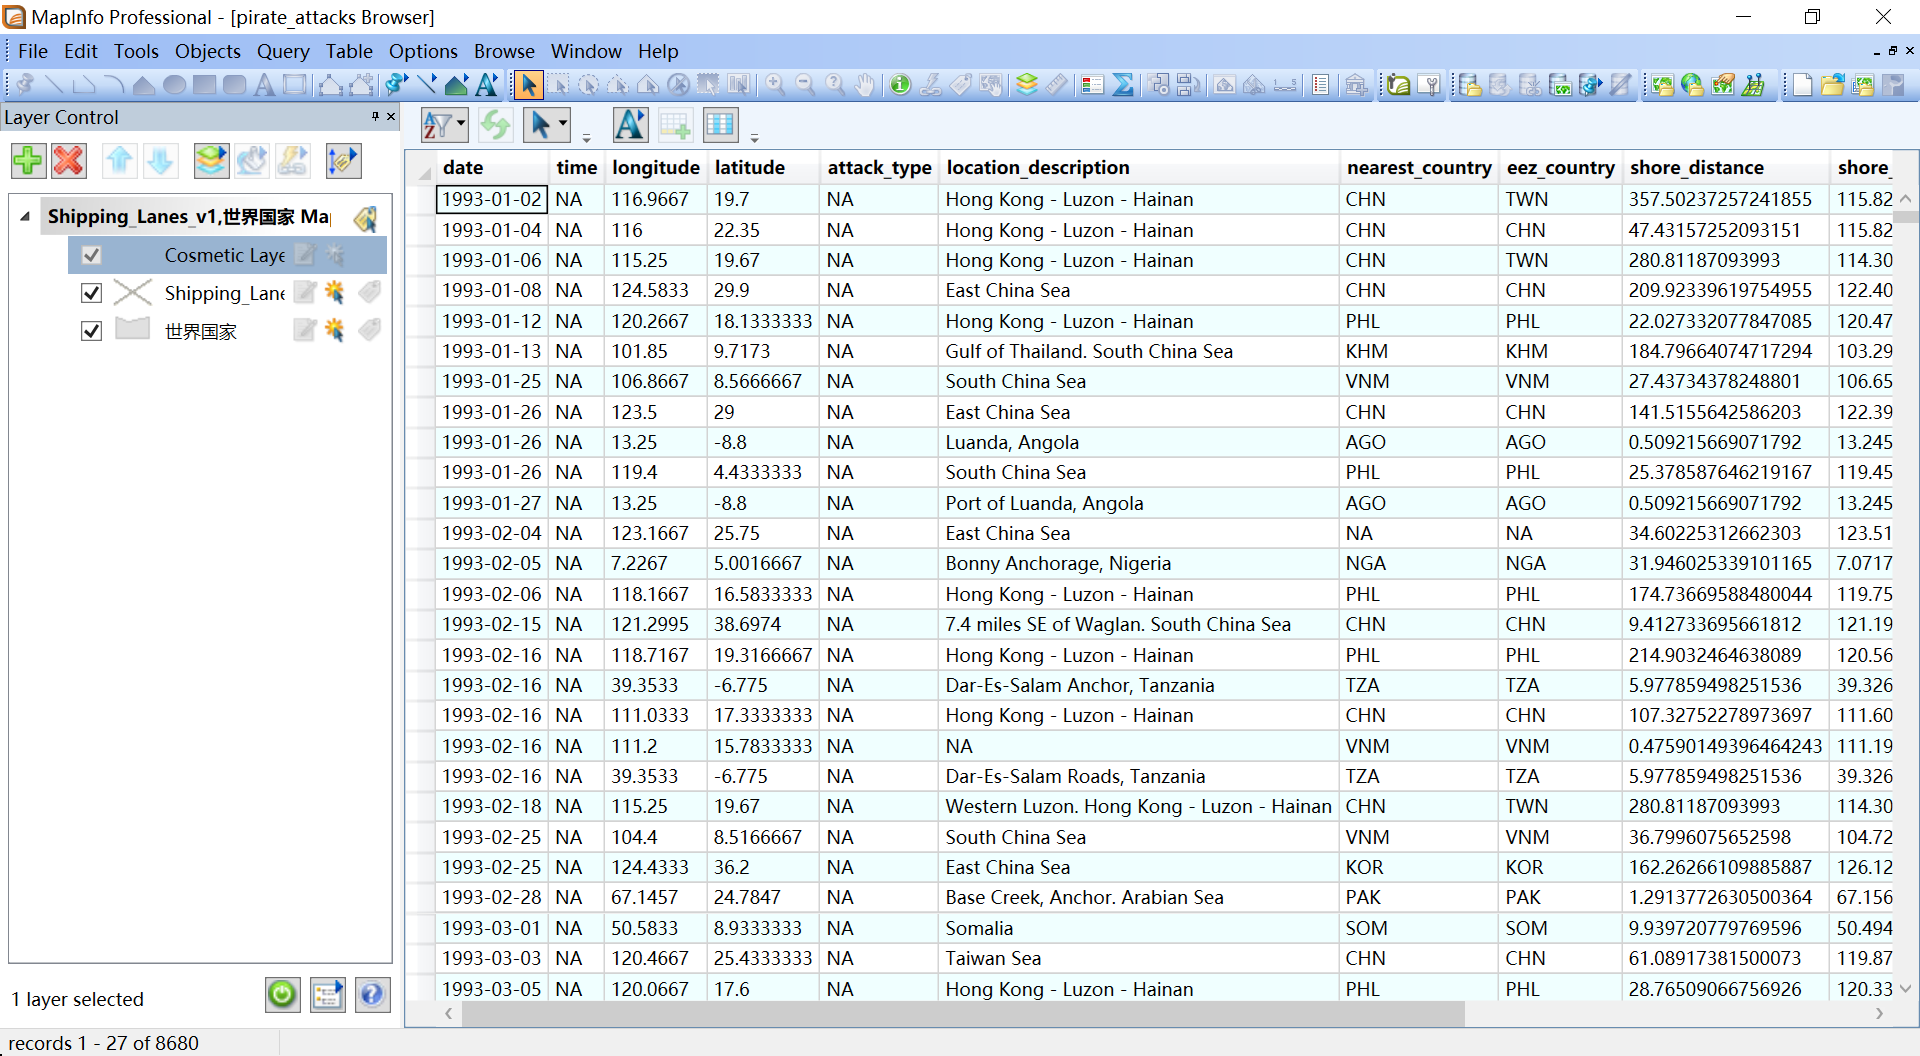Image resolution: width=1920 pixels, height=1056 pixels.
Task: Click horizontal scrollbar right arrow
Action: point(1880,1014)
